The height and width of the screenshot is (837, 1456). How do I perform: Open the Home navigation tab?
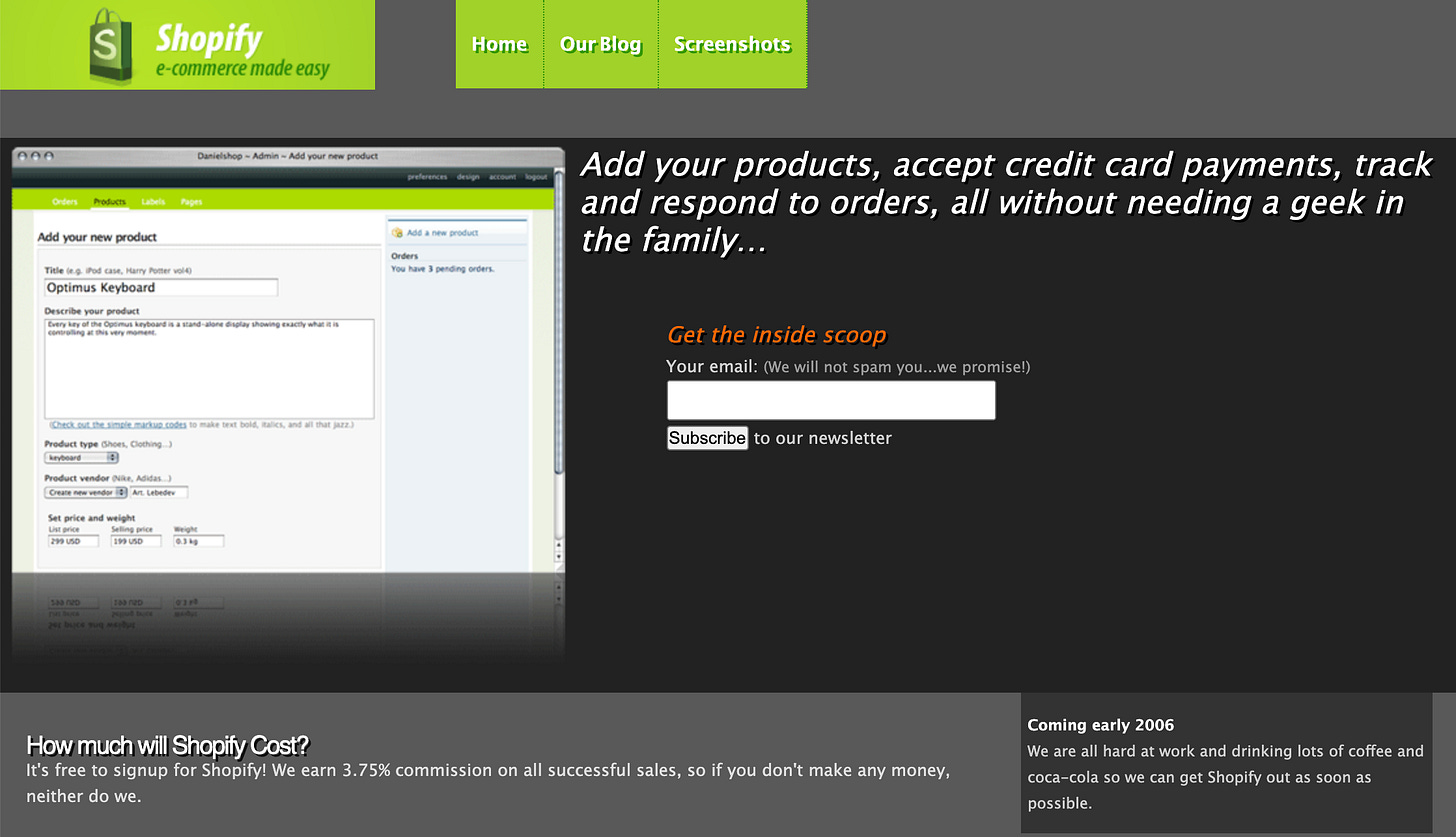(500, 44)
